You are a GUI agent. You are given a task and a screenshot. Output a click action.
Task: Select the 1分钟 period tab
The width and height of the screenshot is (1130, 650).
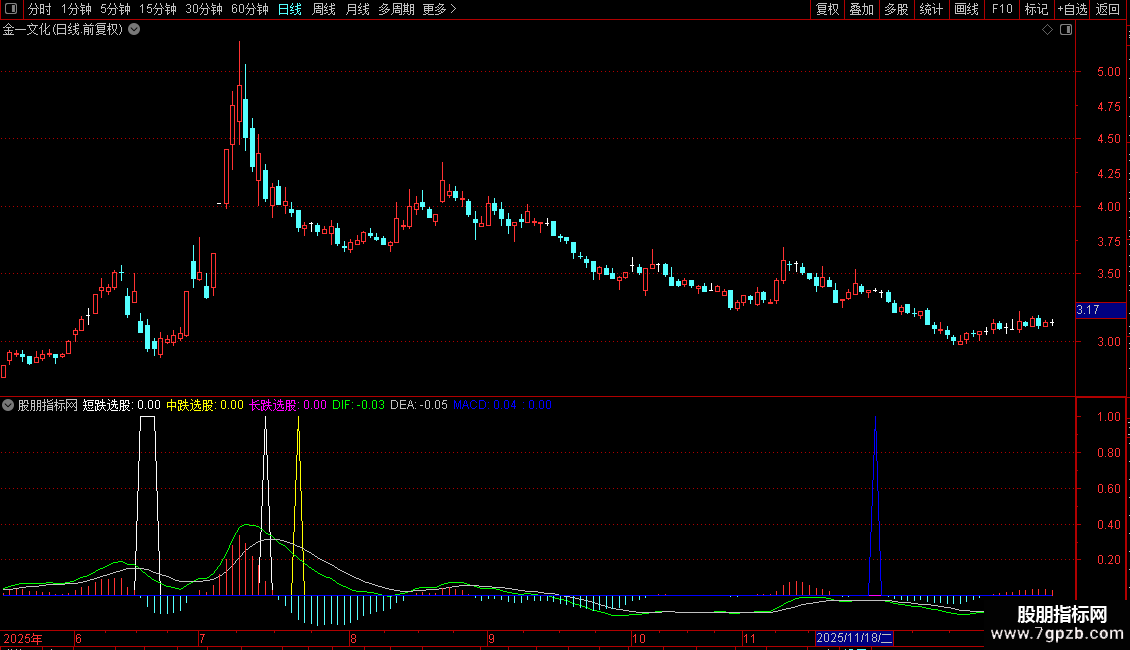tap(76, 9)
